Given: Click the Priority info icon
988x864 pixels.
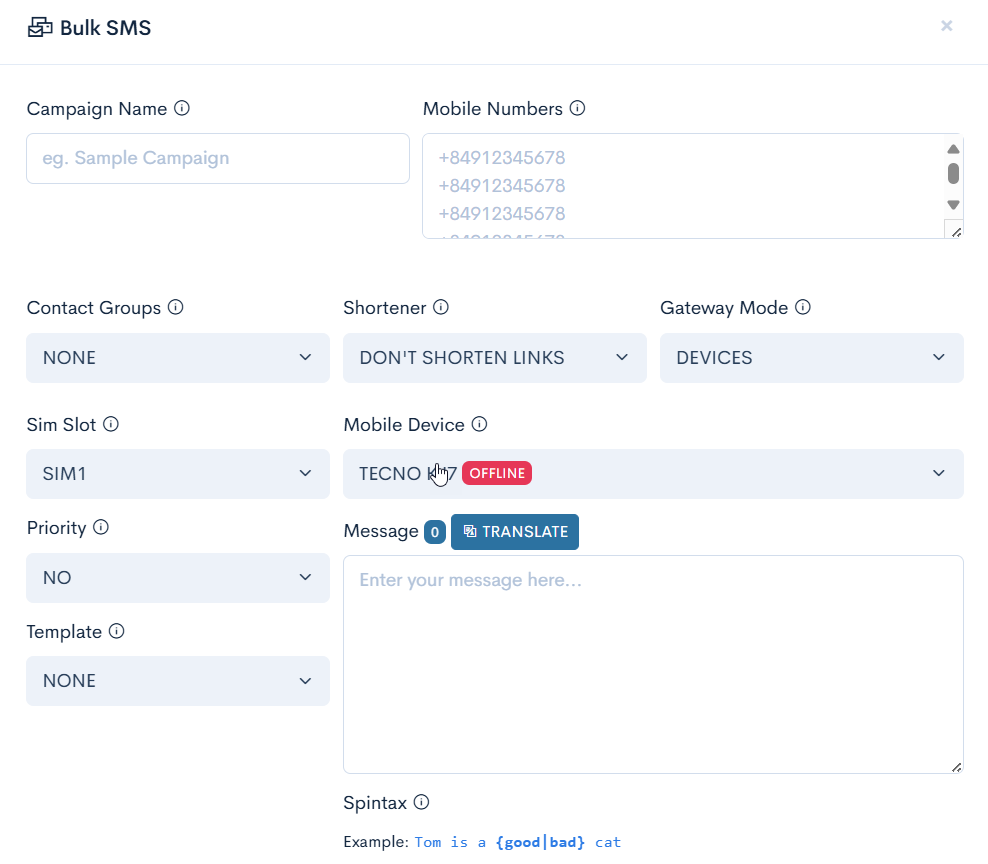Looking at the screenshot, I should 100,528.
